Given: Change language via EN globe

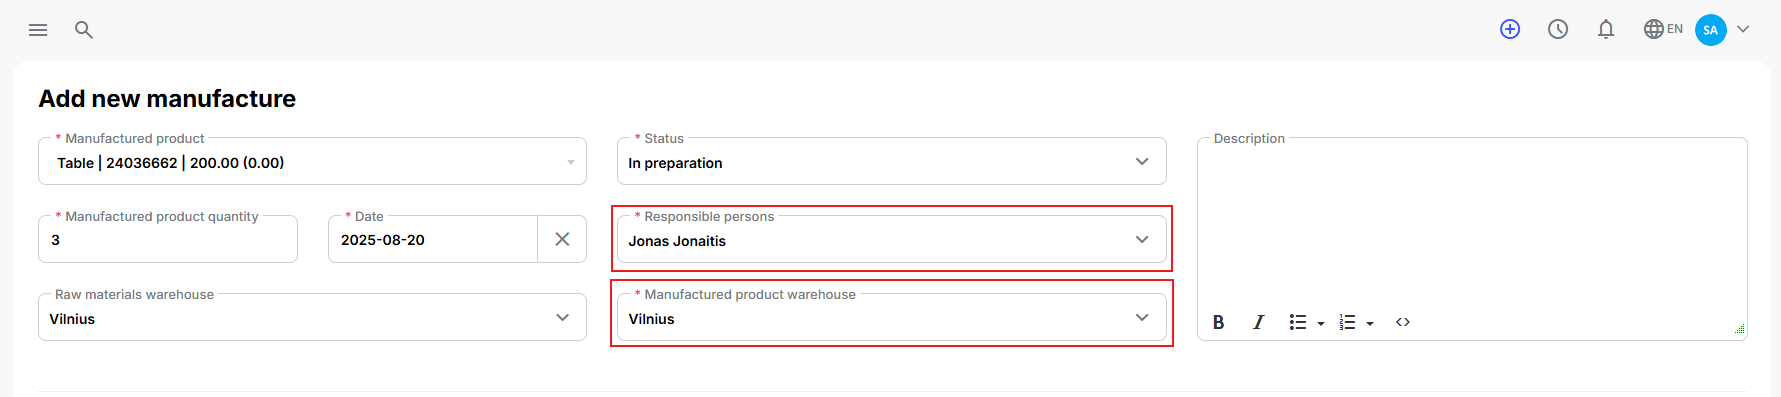Looking at the screenshot, I should point(1663,29).
